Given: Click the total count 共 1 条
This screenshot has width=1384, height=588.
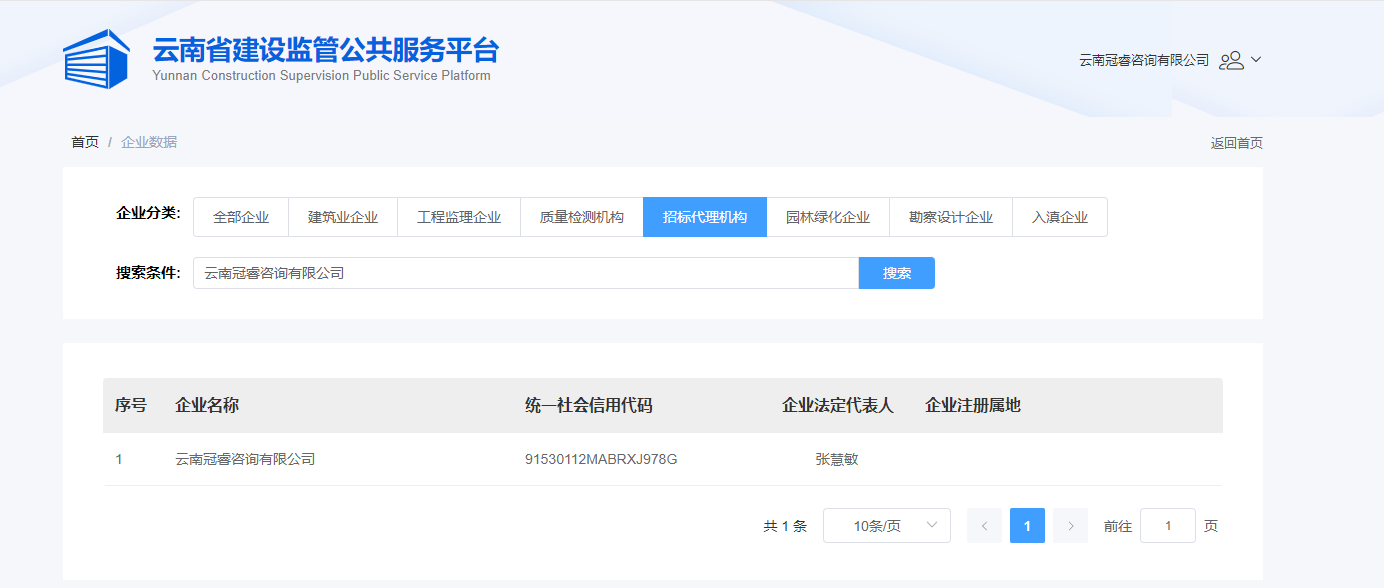Looking at the screenshot, I should [x=785, y=526].
